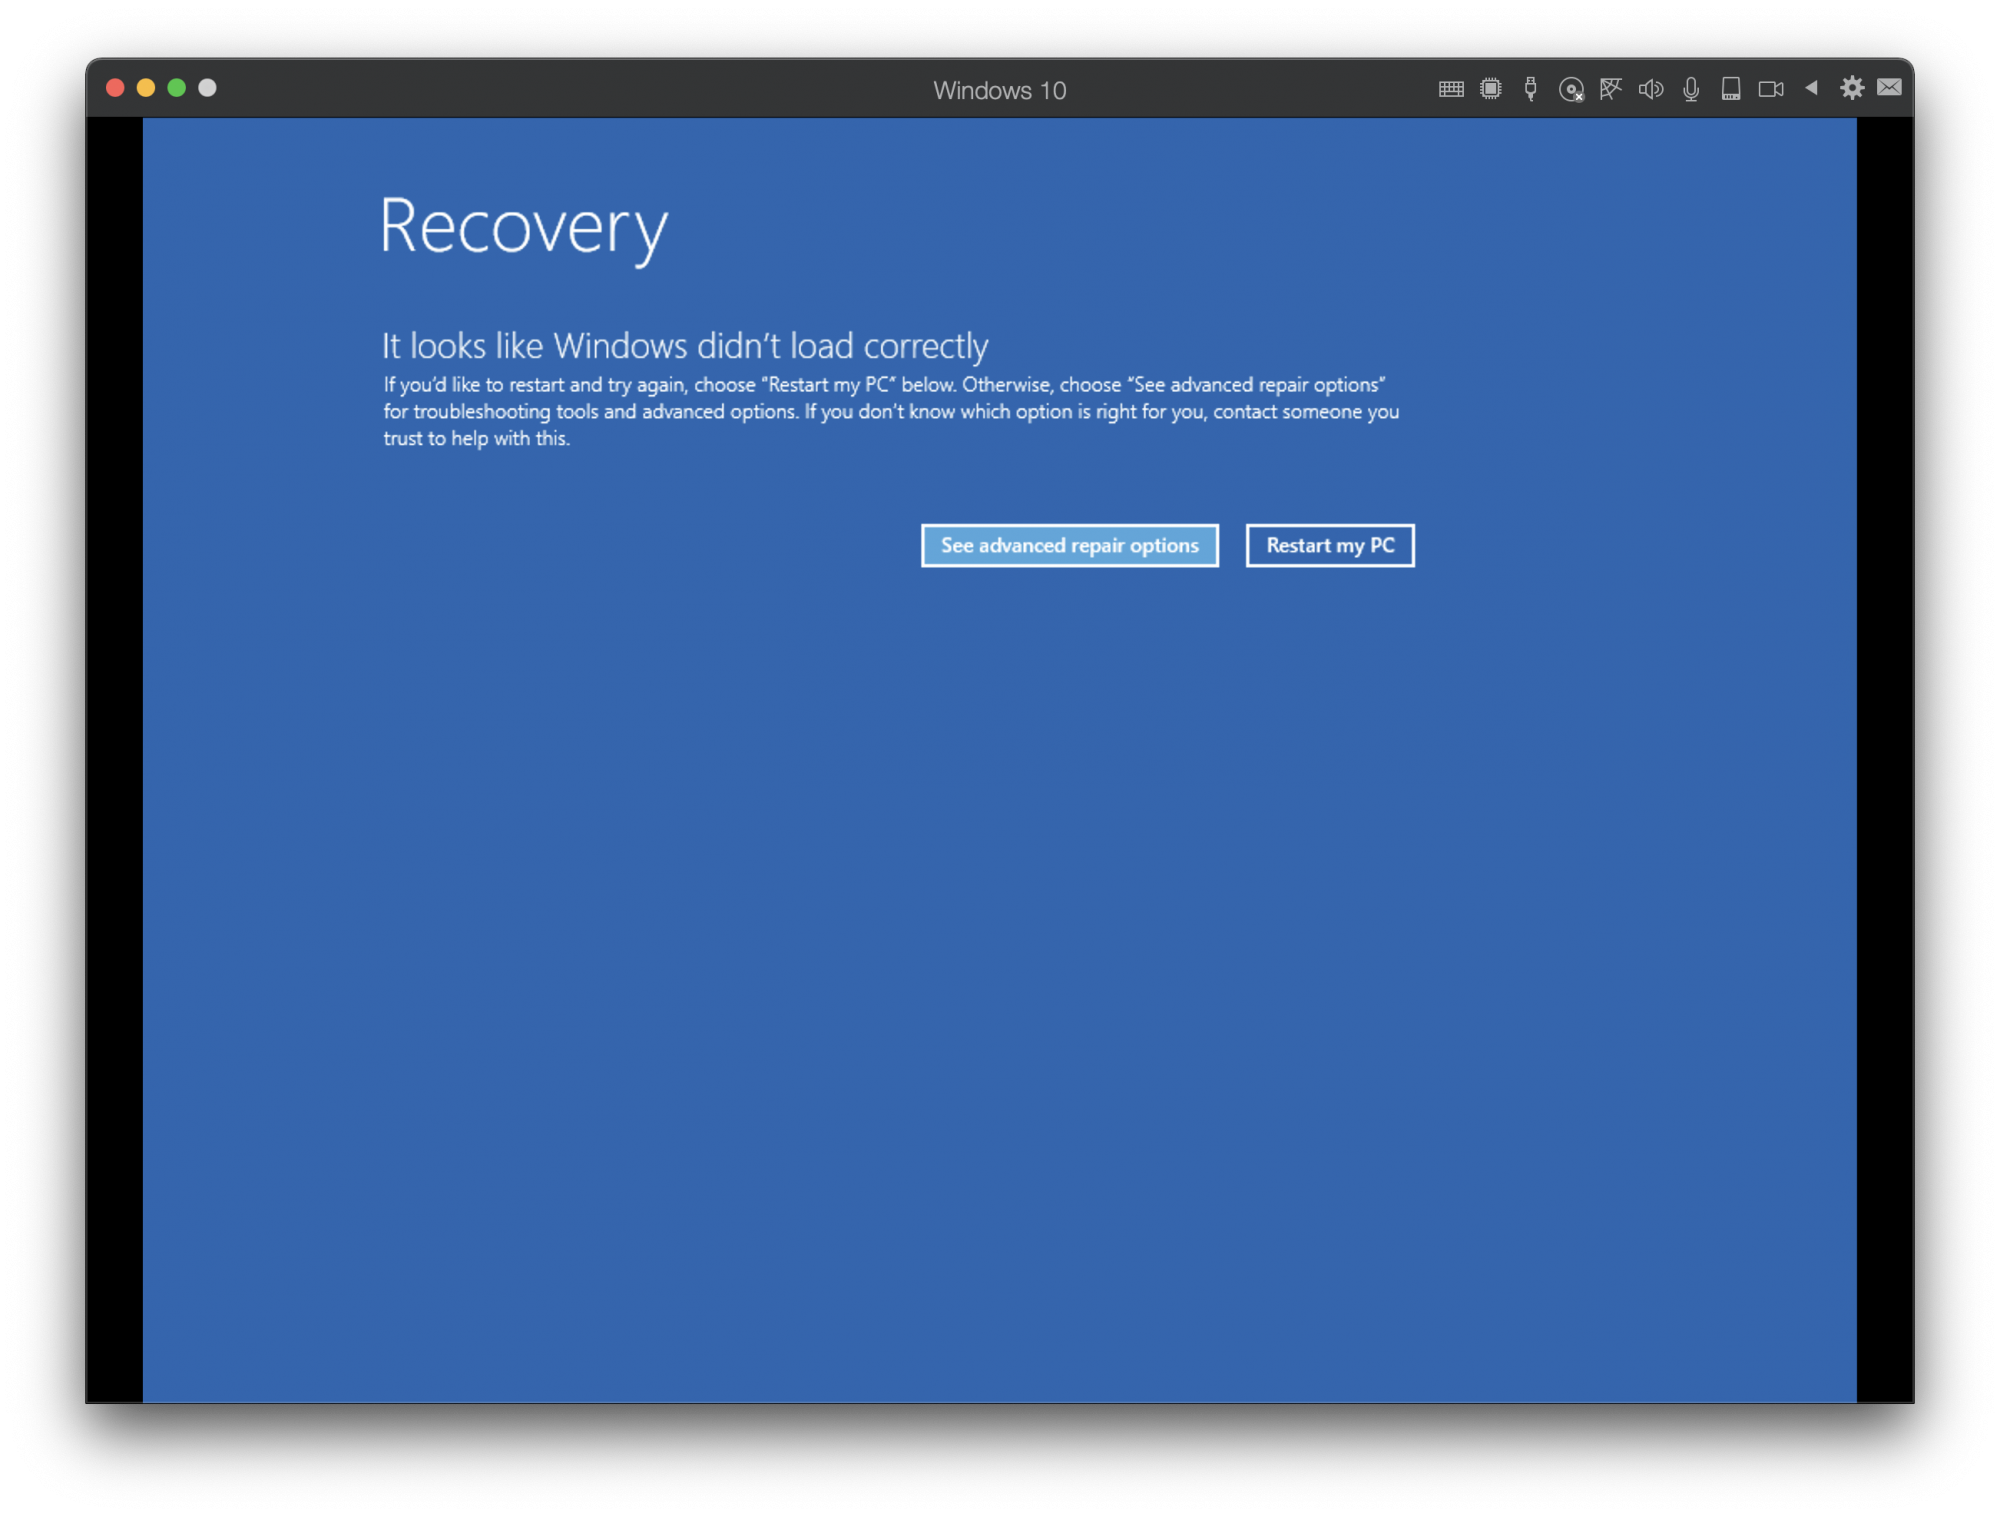Viewport: 2000px width, 1517px height.
Task: Click the CPU chip icon in the title bar
Action: [1491, 89]
